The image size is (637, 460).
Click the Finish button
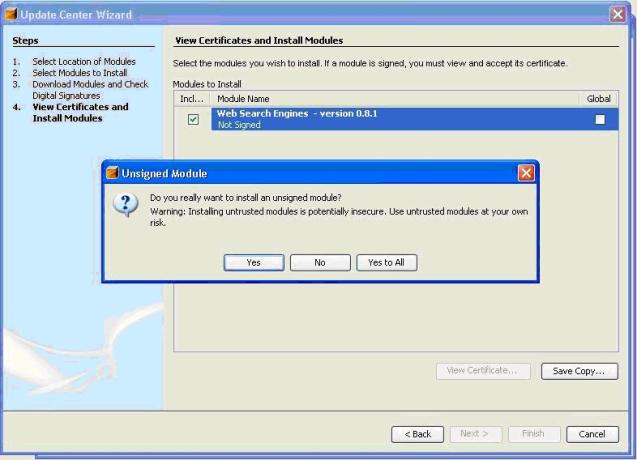coord(533,433)
